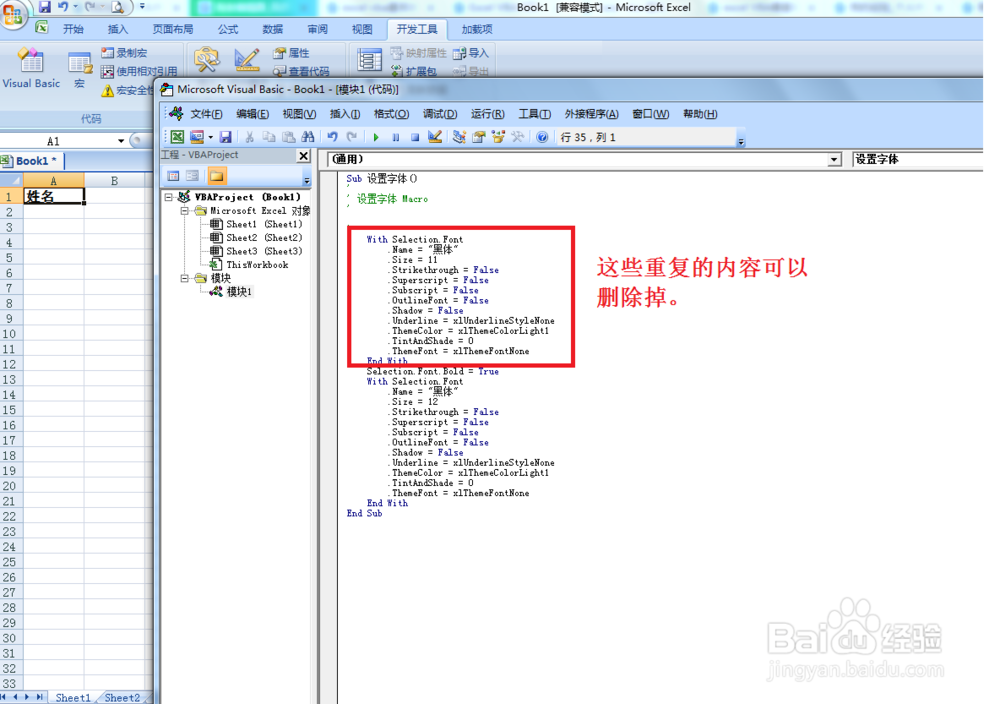Click 录制宏 in the Excel ribbon
The height and width of the screenshot is (704, 1000).
(x=124, y=53)
